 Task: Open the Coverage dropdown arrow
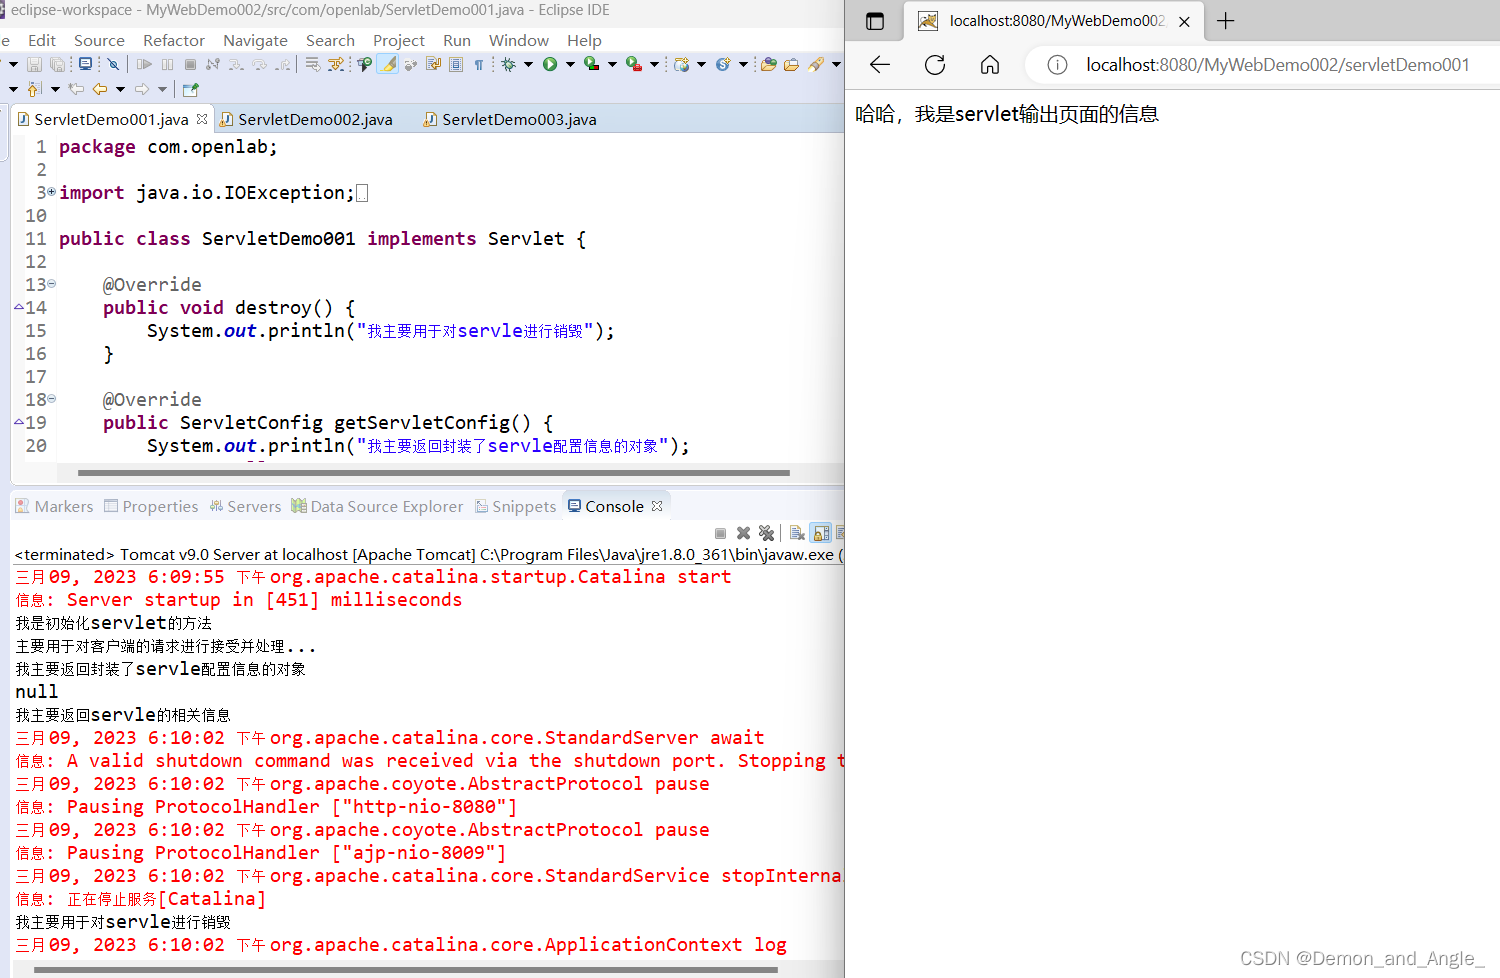(x=612, y=64)
